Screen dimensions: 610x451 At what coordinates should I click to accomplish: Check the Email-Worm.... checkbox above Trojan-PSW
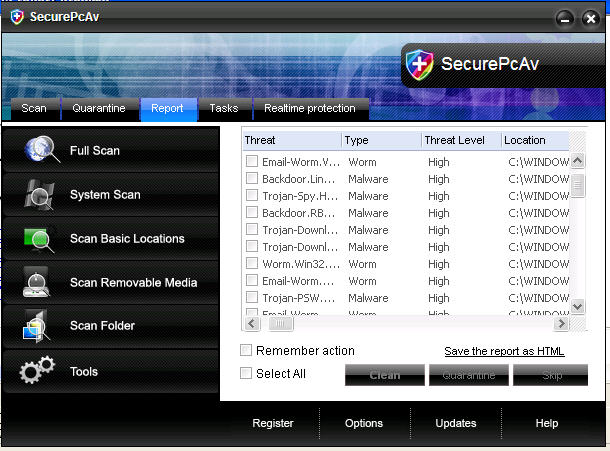[252, 280]
